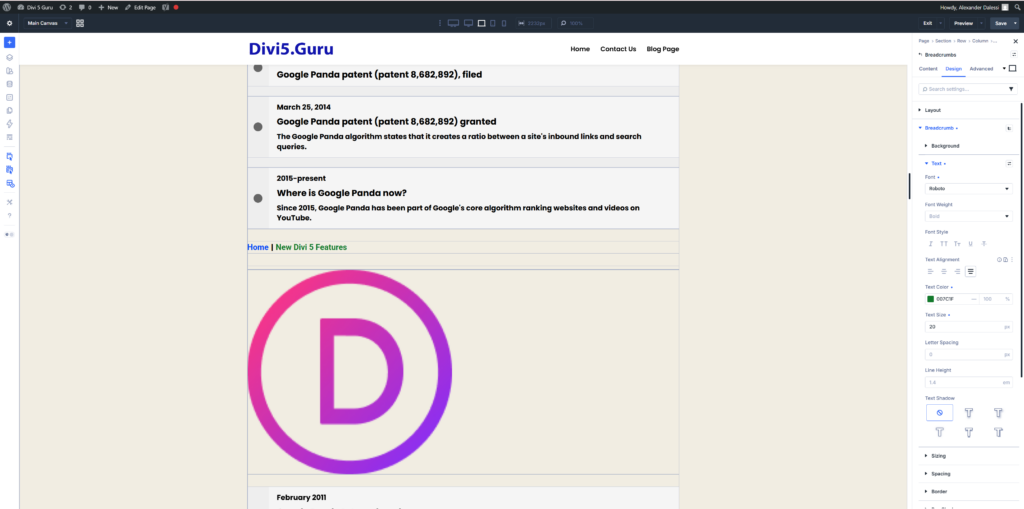
Task: Click the updates counter icon showing 2
Action: [65, 7]
